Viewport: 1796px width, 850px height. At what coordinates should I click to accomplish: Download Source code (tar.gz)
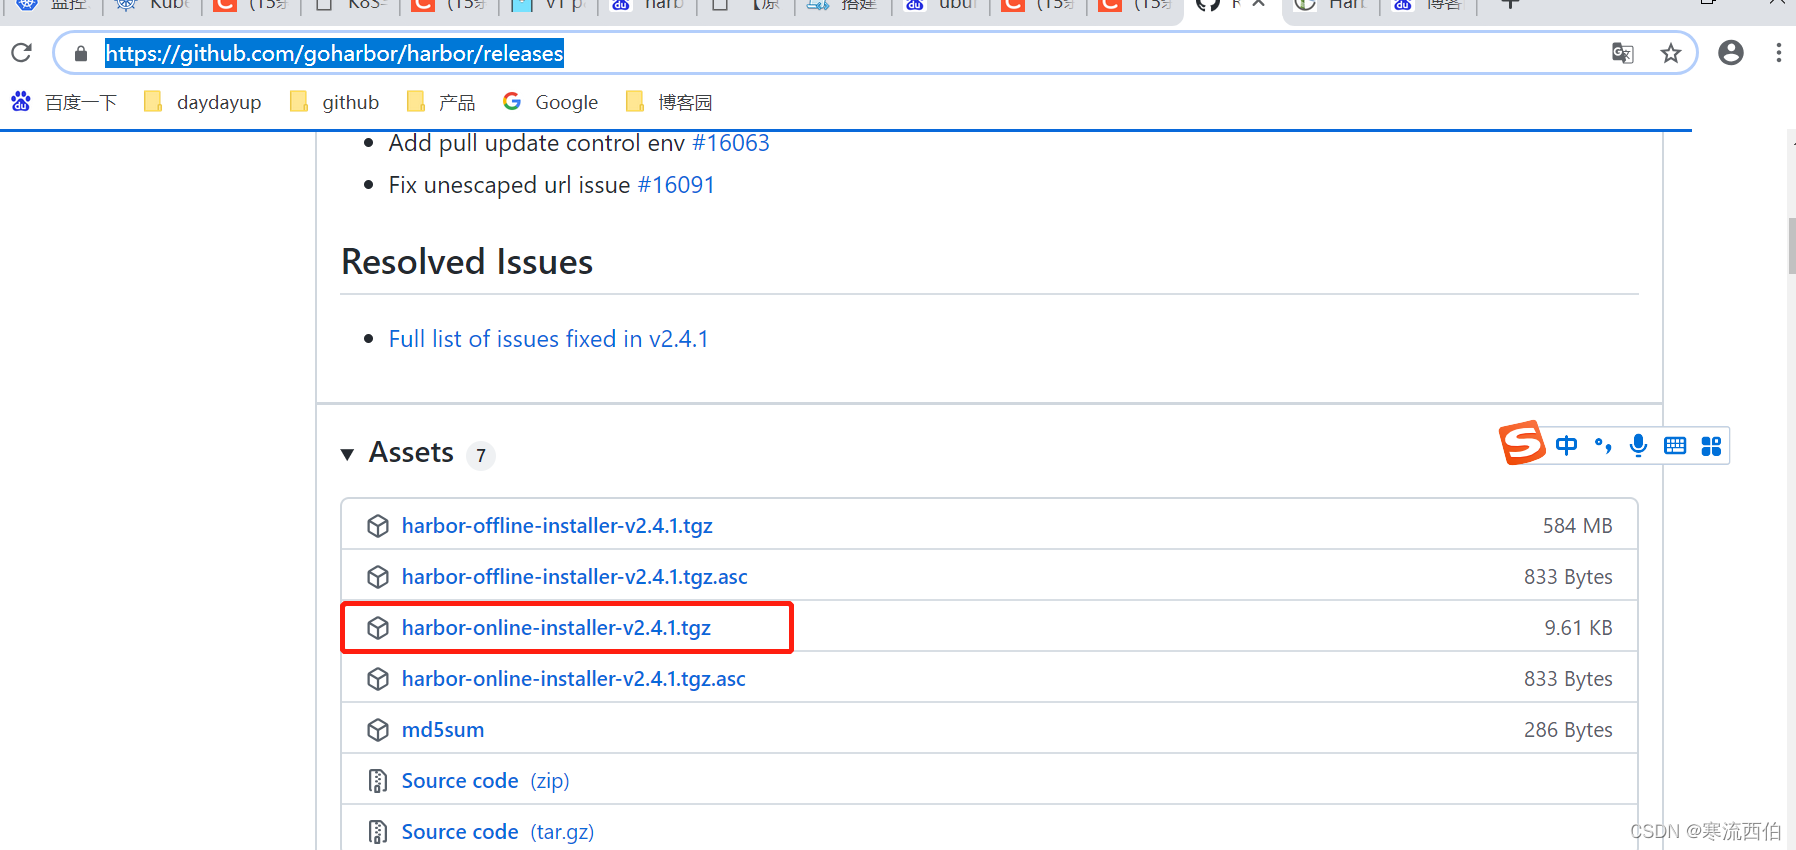[498, 832]
